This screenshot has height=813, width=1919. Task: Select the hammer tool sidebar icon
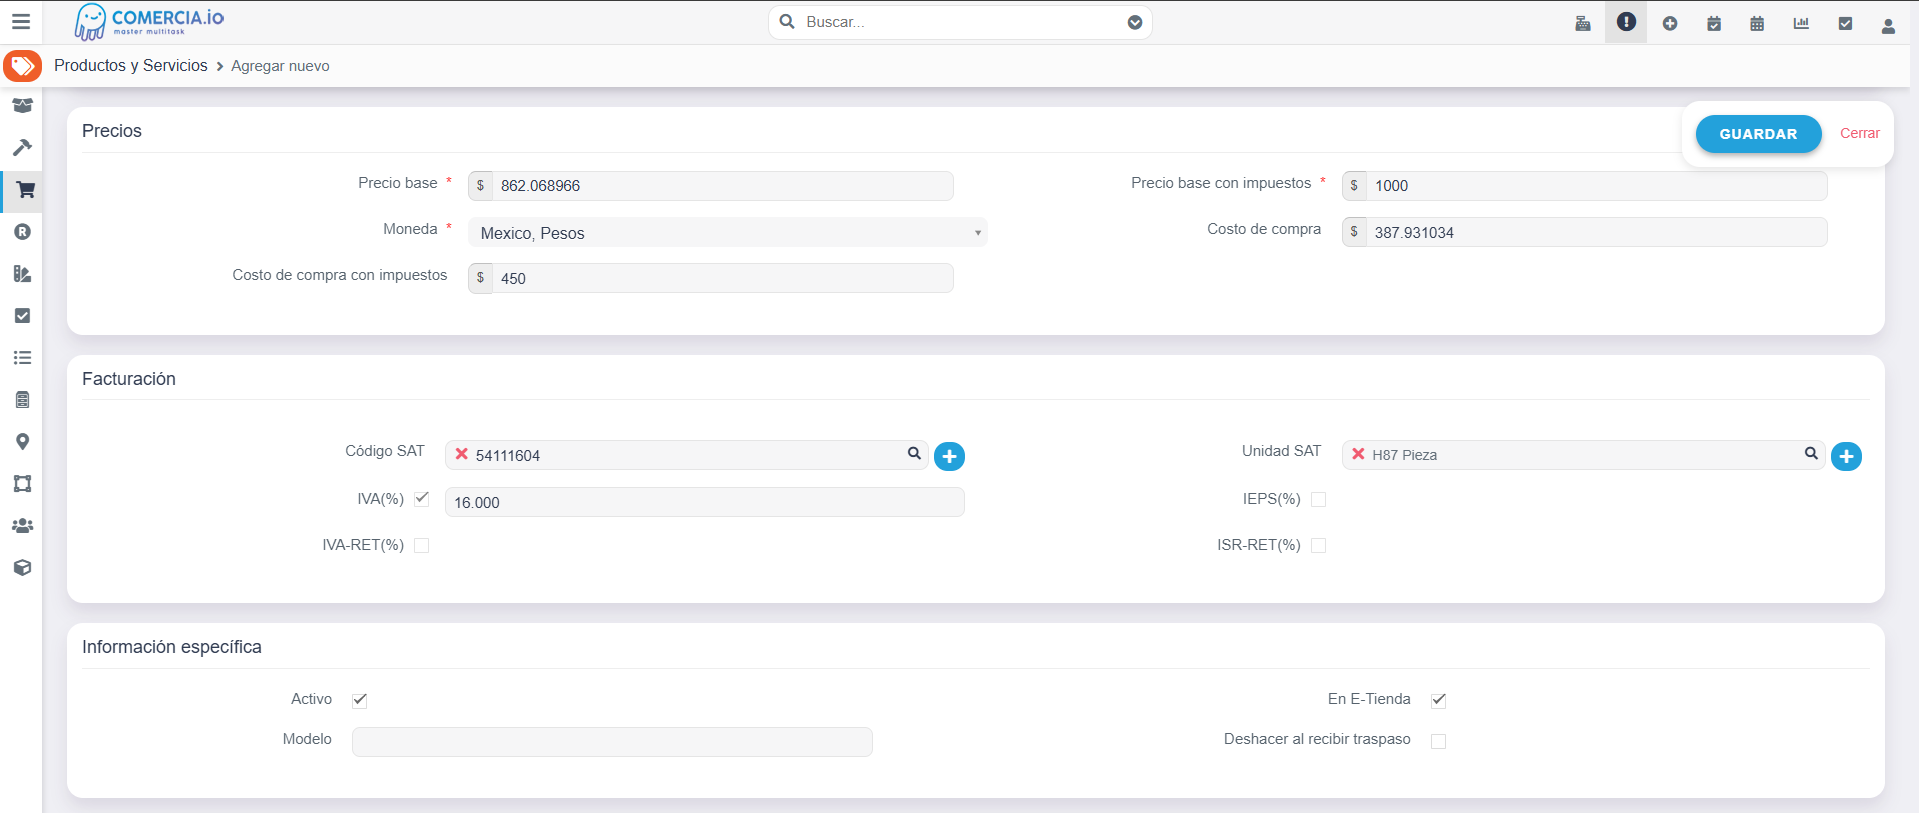coord(22,147)
